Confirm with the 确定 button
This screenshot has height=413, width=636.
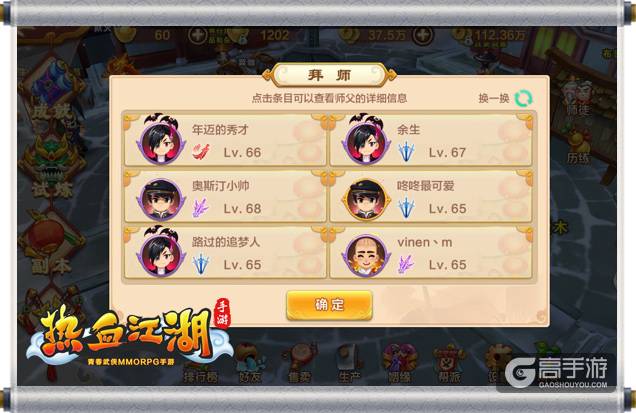(329, 305)
